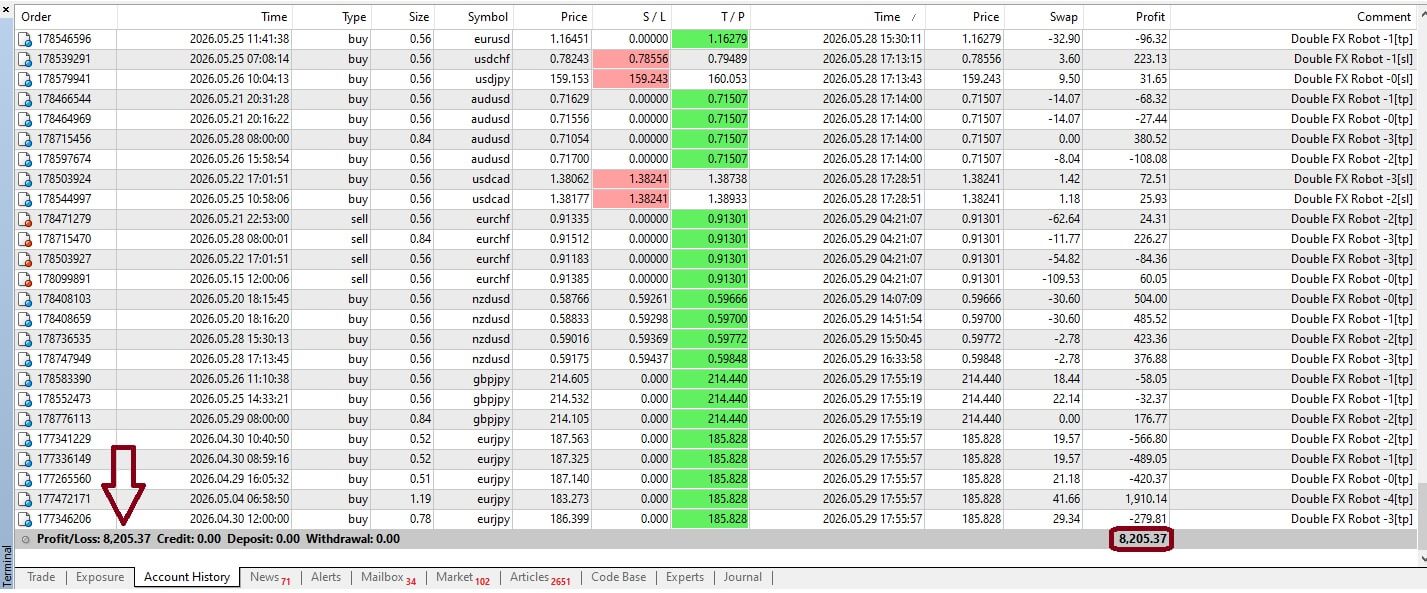Select the profit value -566.80
Viewport: 1427px width, 593px height.
coord(1145,439)
